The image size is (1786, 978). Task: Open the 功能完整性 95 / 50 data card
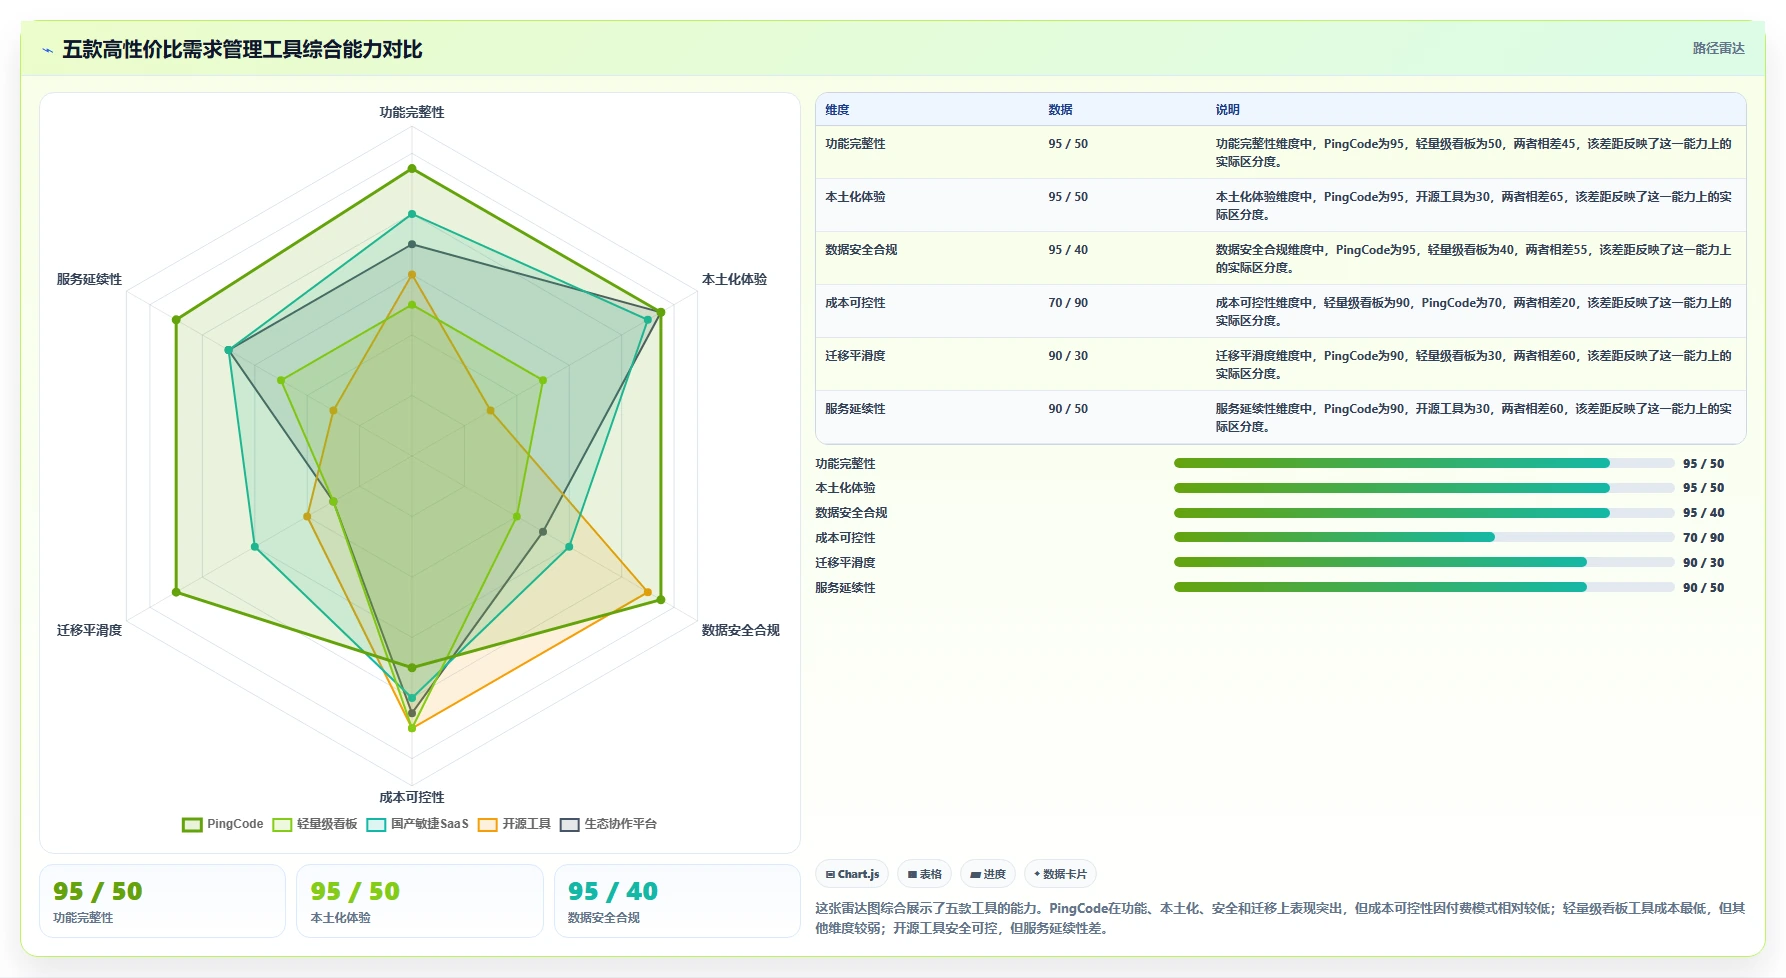pyautogui.click(x=162, y=901)
